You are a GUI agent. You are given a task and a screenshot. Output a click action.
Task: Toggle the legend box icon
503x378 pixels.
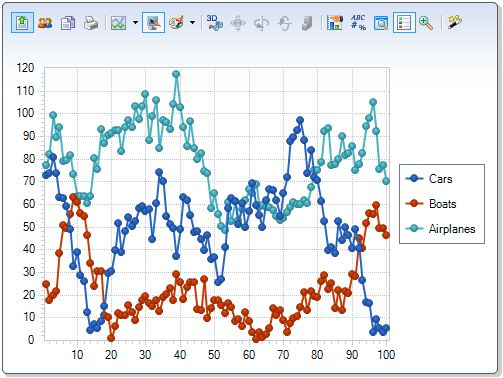(404, 23)
